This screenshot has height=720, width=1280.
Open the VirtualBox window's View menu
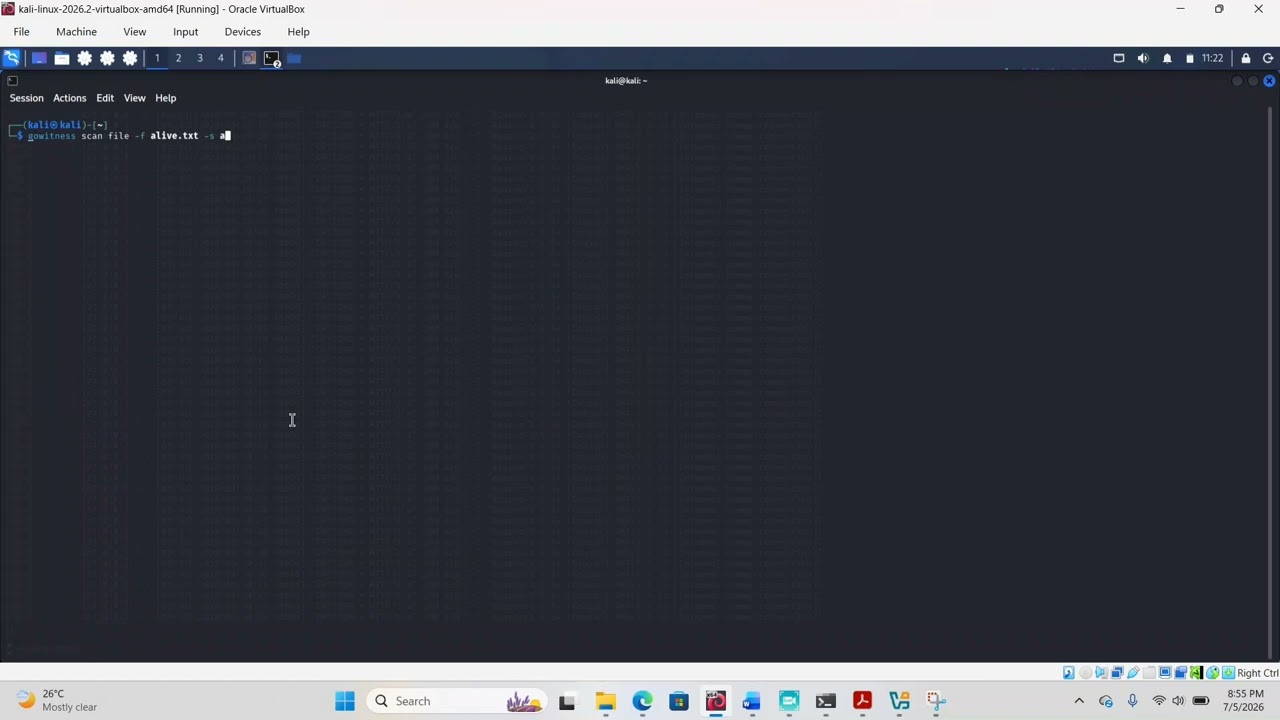[134, 32]
